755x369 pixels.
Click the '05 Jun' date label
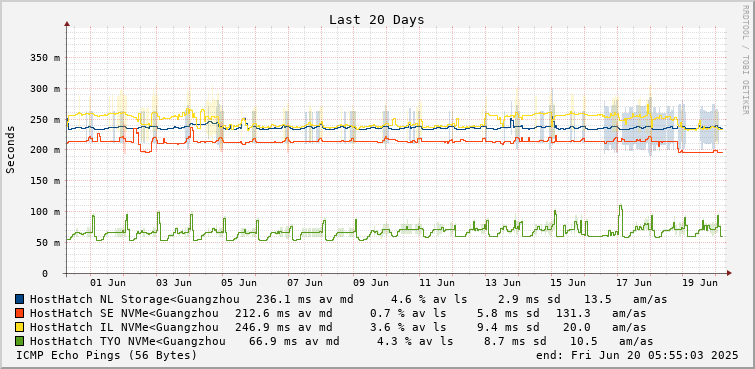[240, 283]
